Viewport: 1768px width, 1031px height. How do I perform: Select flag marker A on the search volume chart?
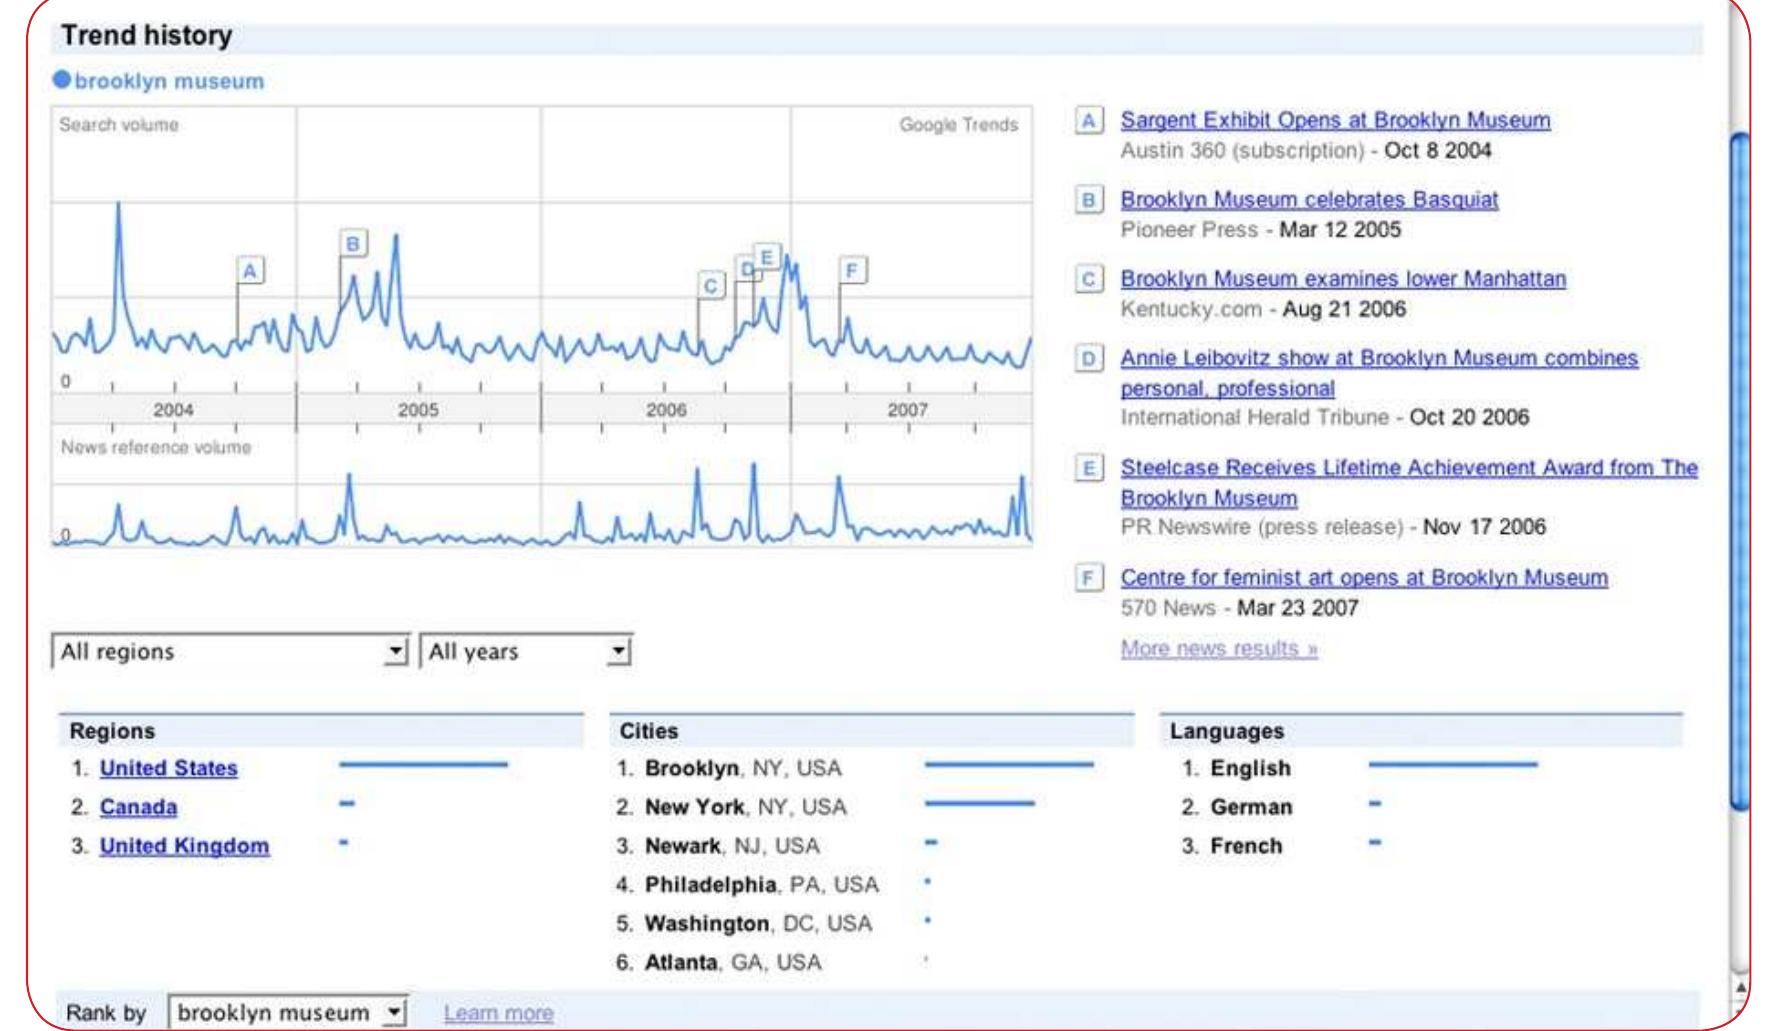[250, 270]
